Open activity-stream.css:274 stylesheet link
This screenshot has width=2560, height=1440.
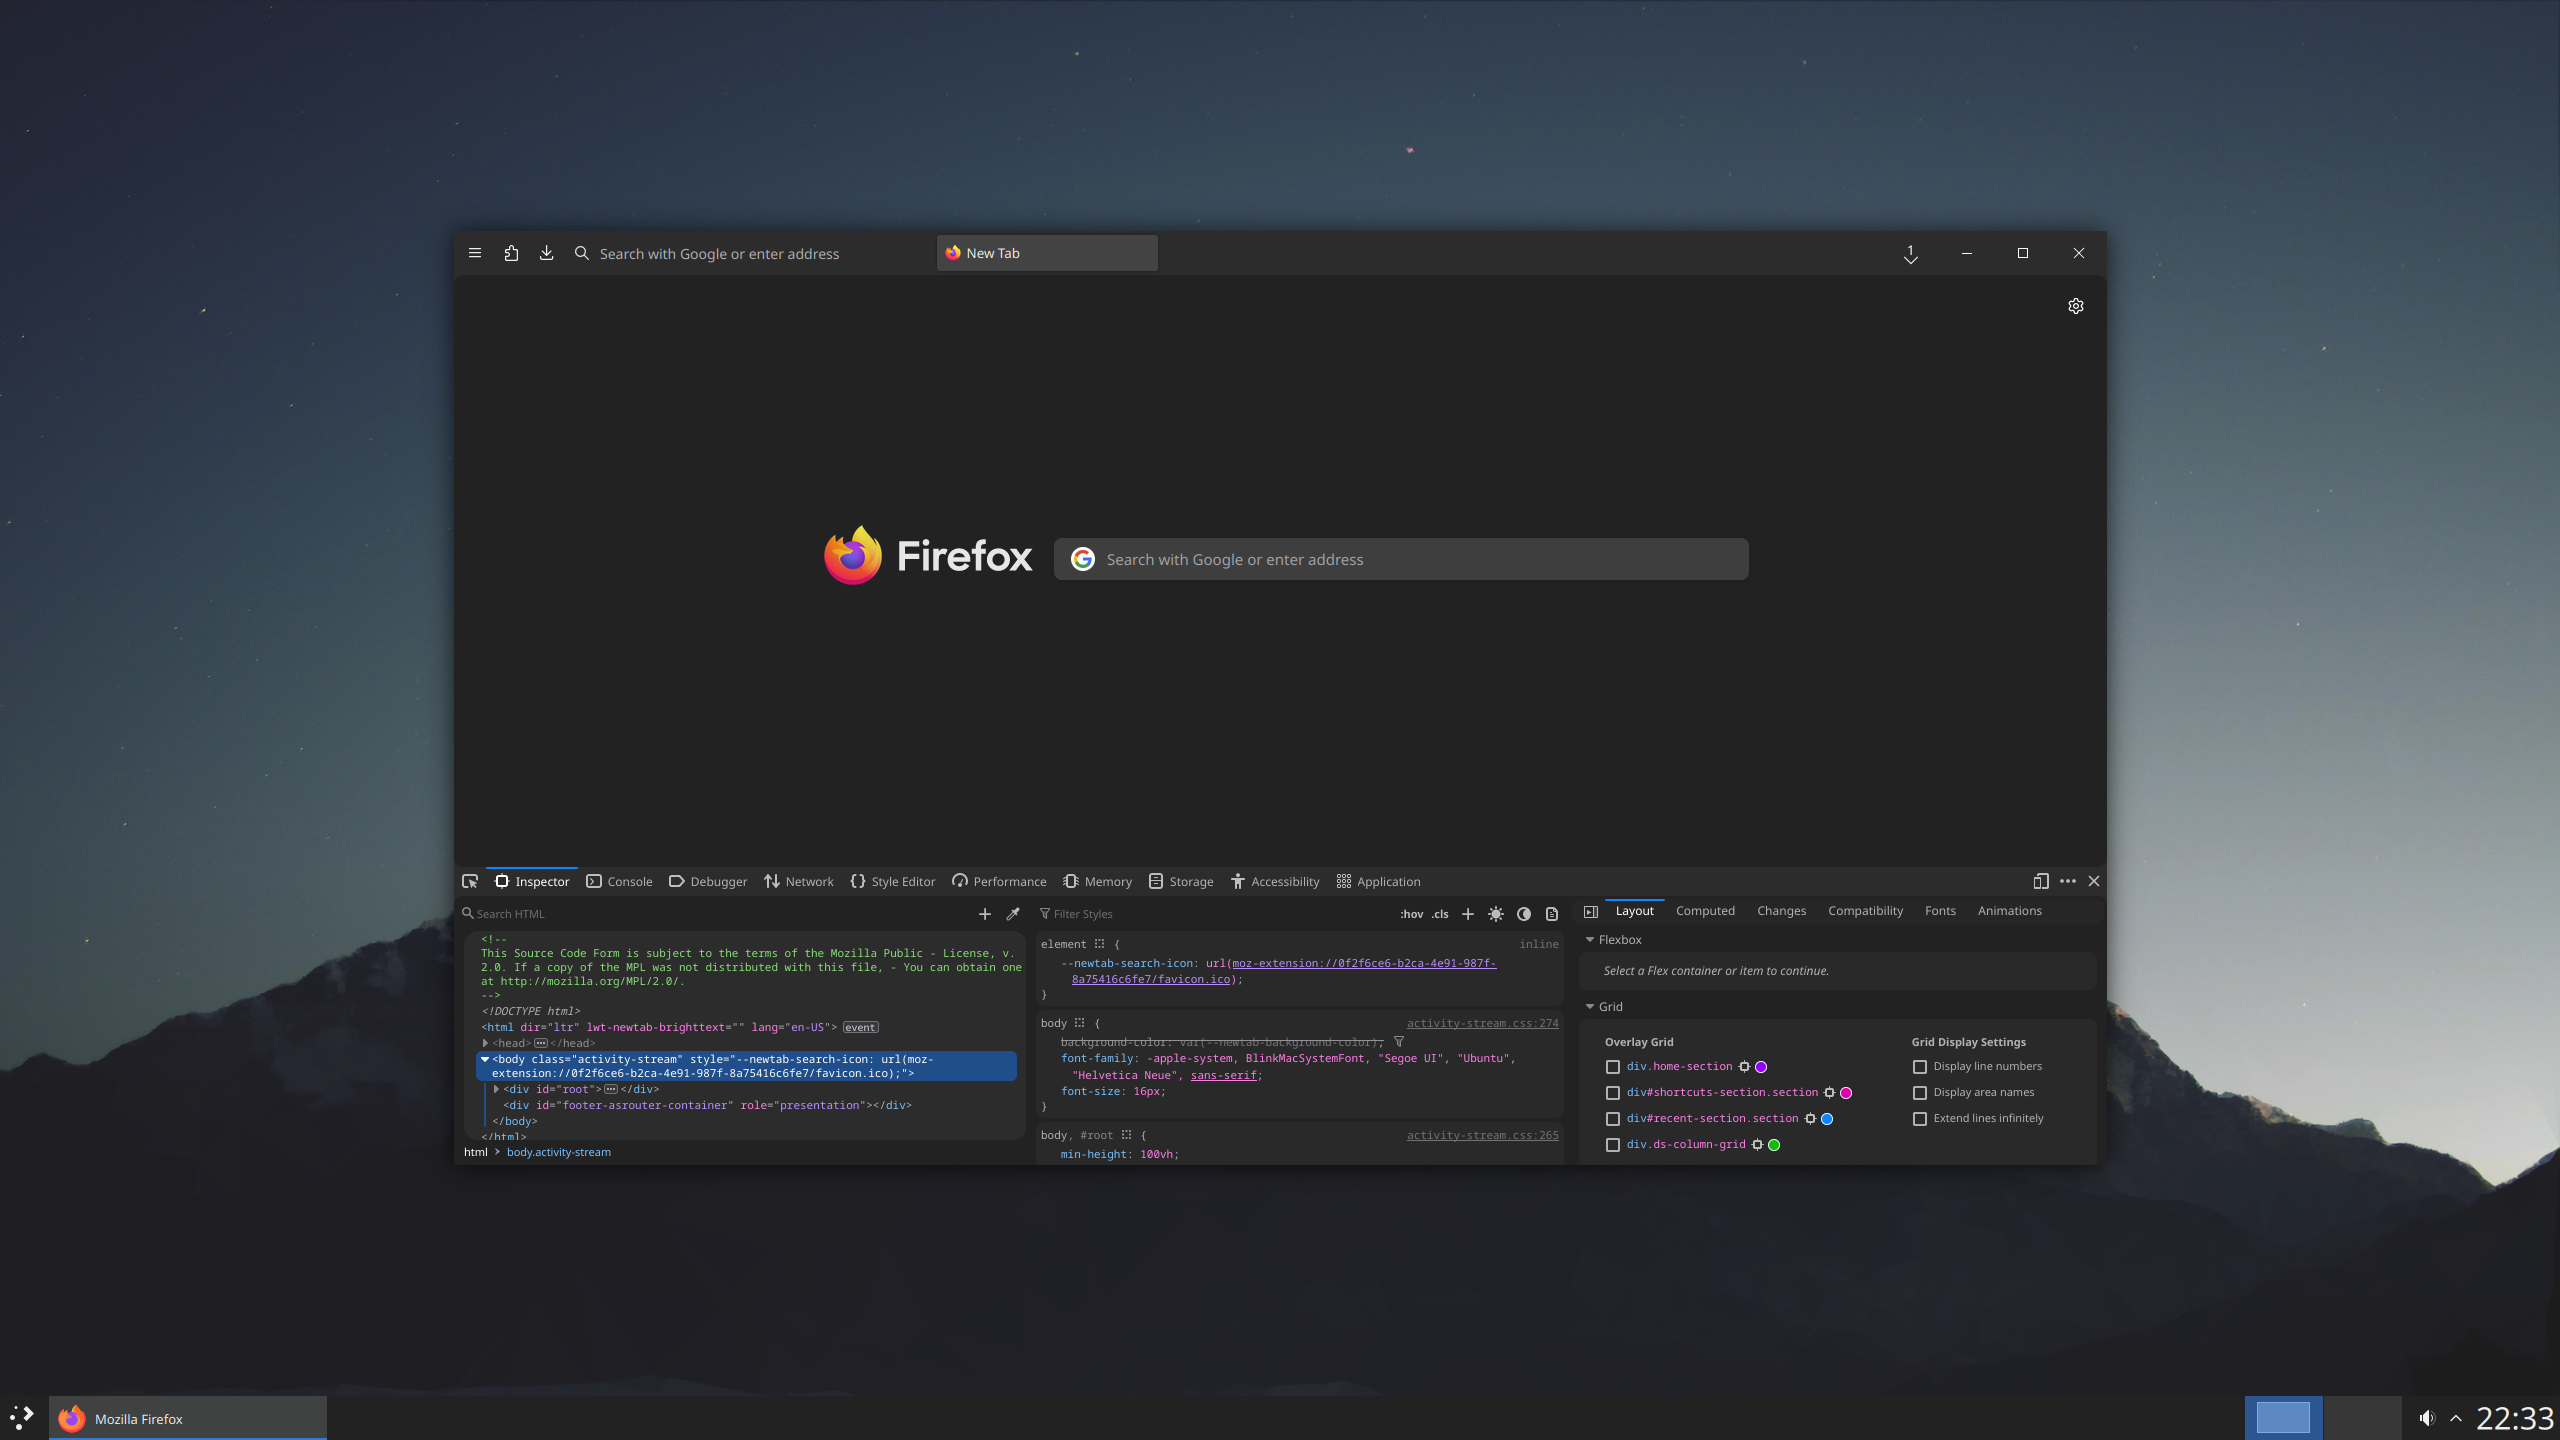click(x=1483, y=1023)
